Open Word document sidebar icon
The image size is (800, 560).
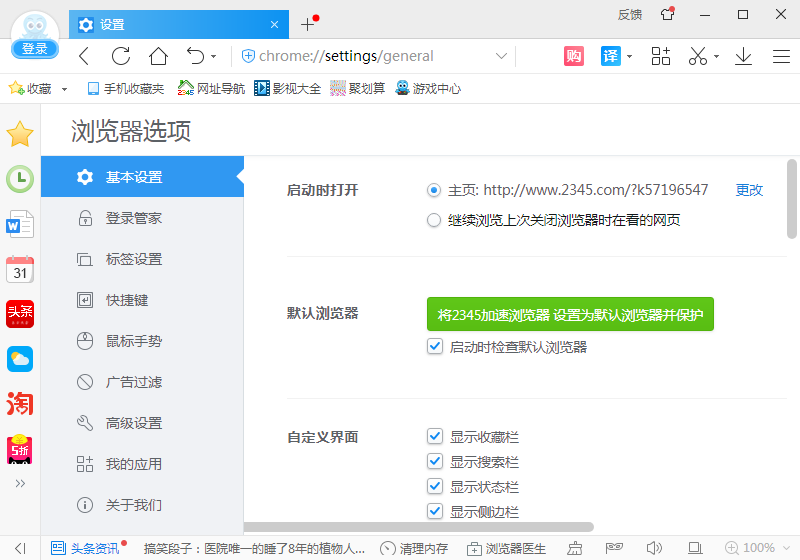pos(20,224)
